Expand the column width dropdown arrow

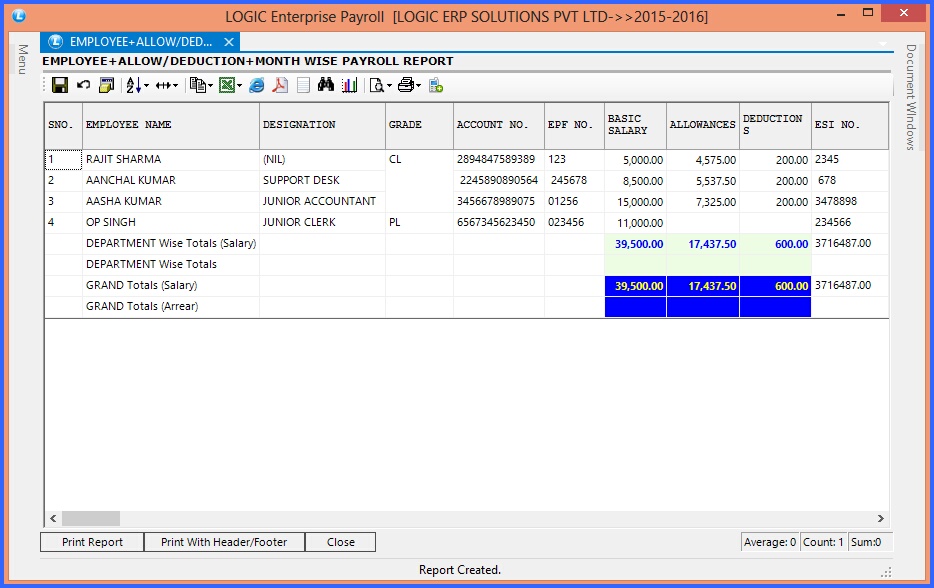176,86
